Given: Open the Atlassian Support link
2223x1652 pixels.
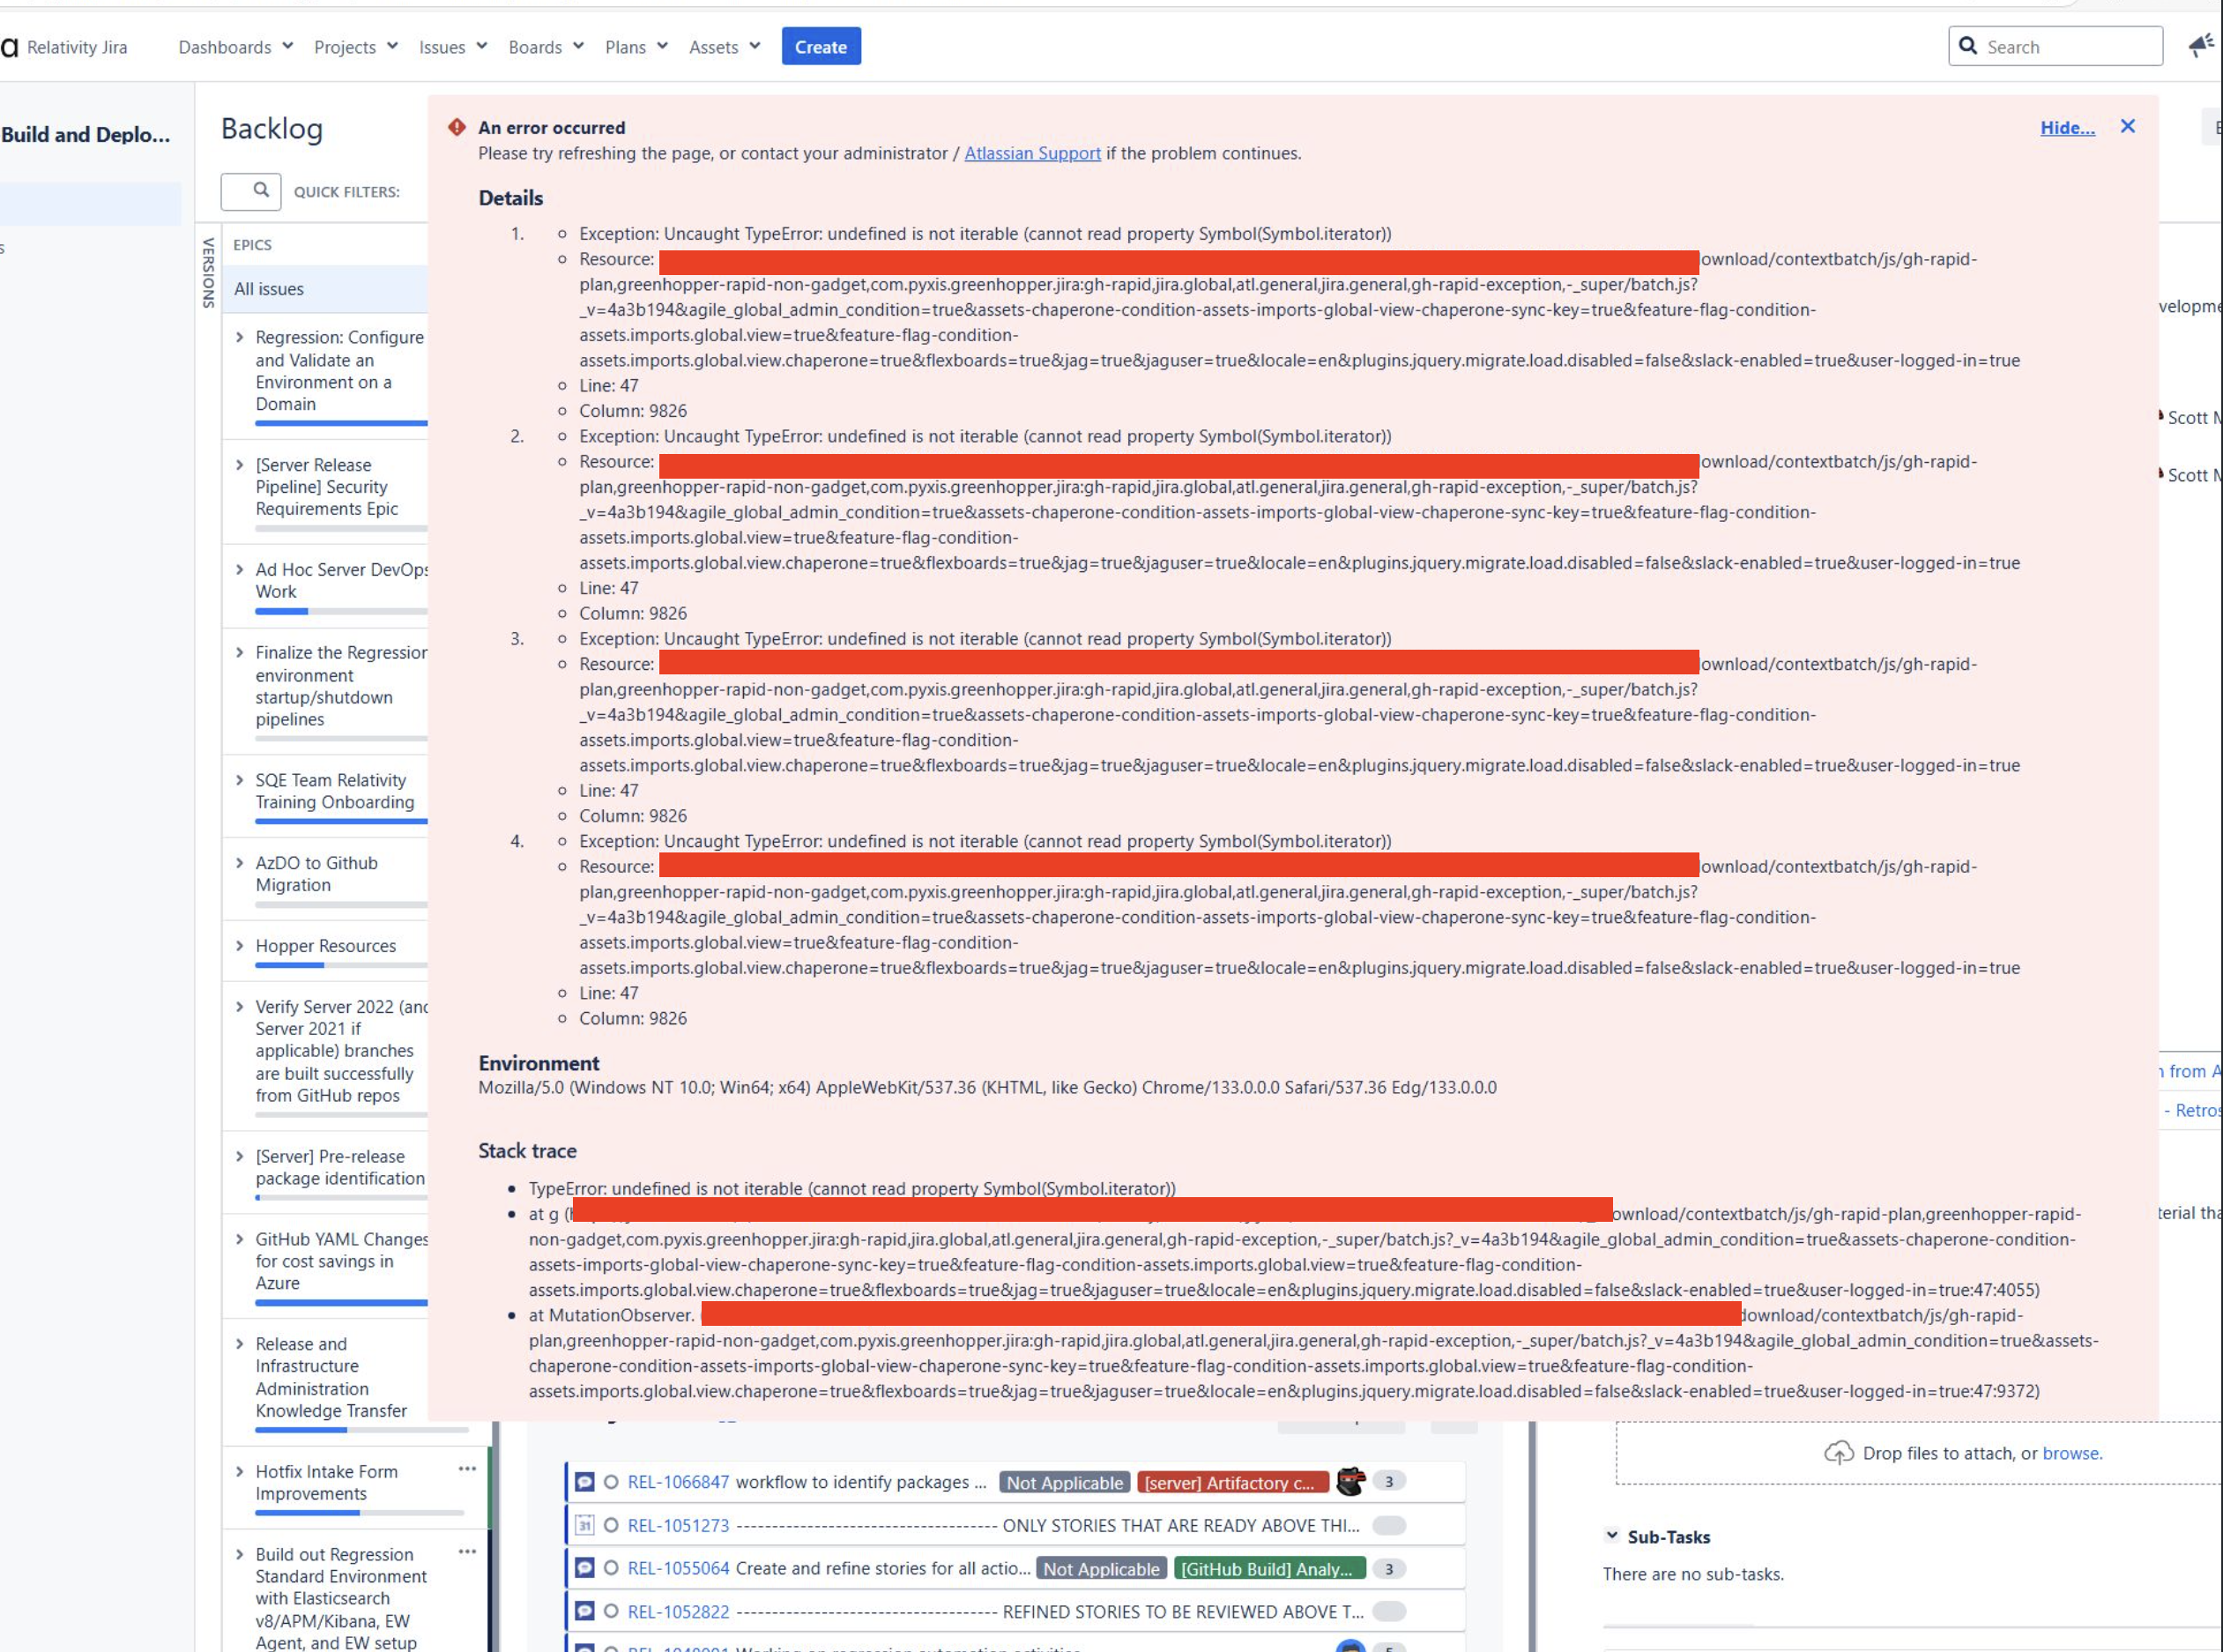Looking at the screenshot, I should point(1032,153).
